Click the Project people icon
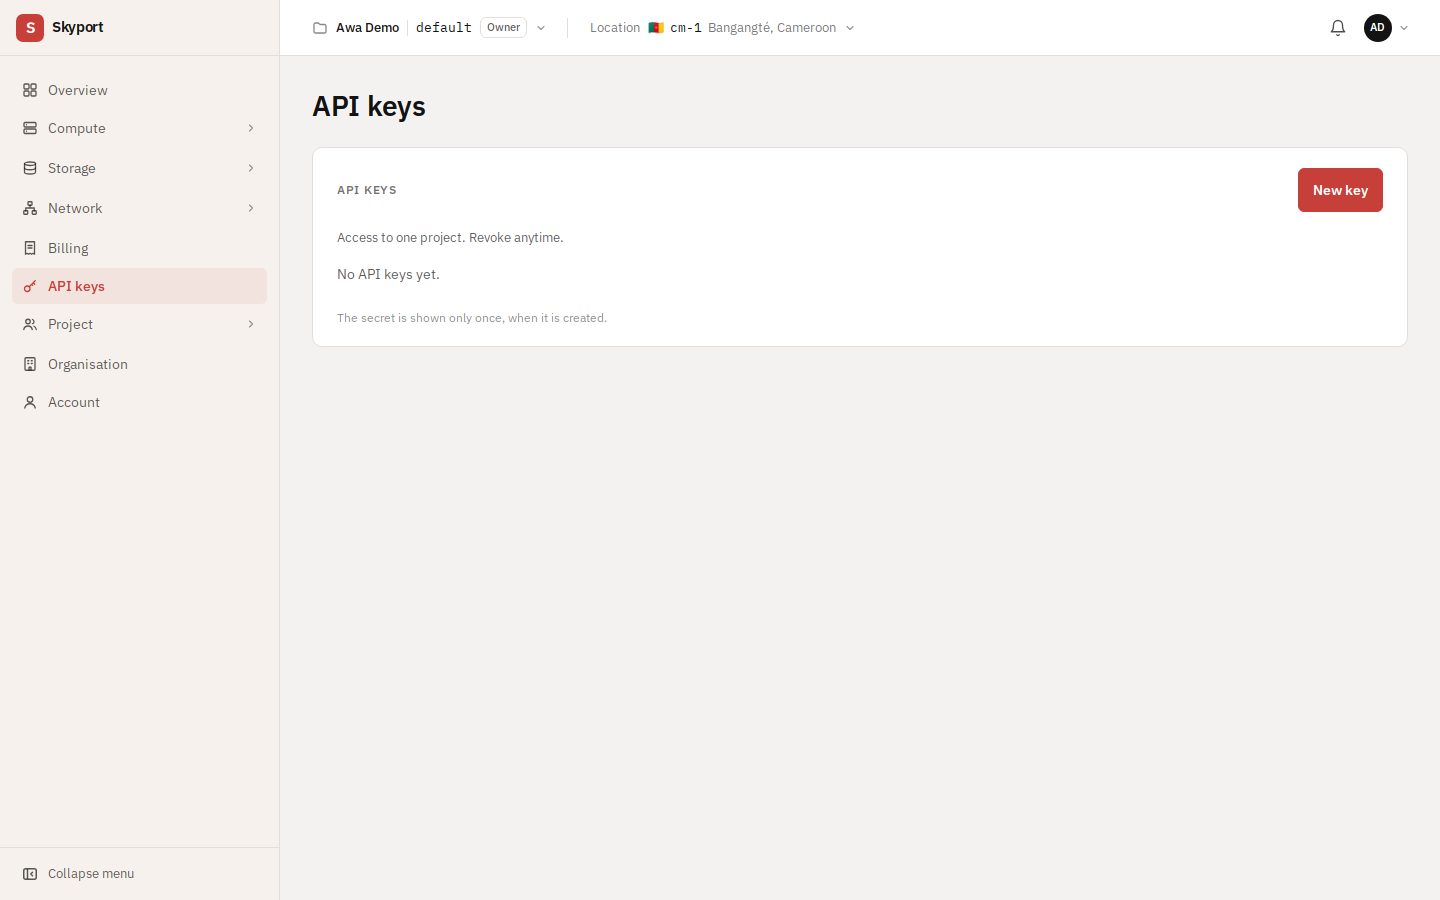1440x900 pixels. click(x=30, y=324)
